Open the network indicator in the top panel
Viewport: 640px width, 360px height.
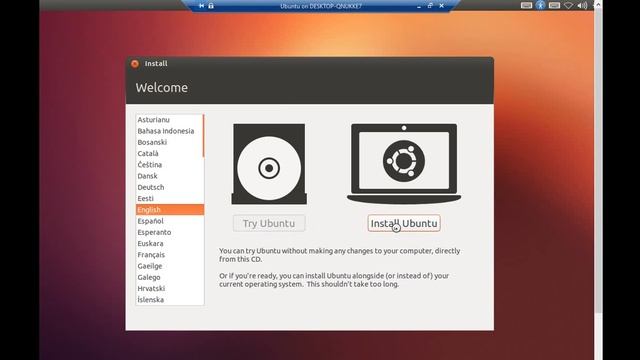[568, 5]
